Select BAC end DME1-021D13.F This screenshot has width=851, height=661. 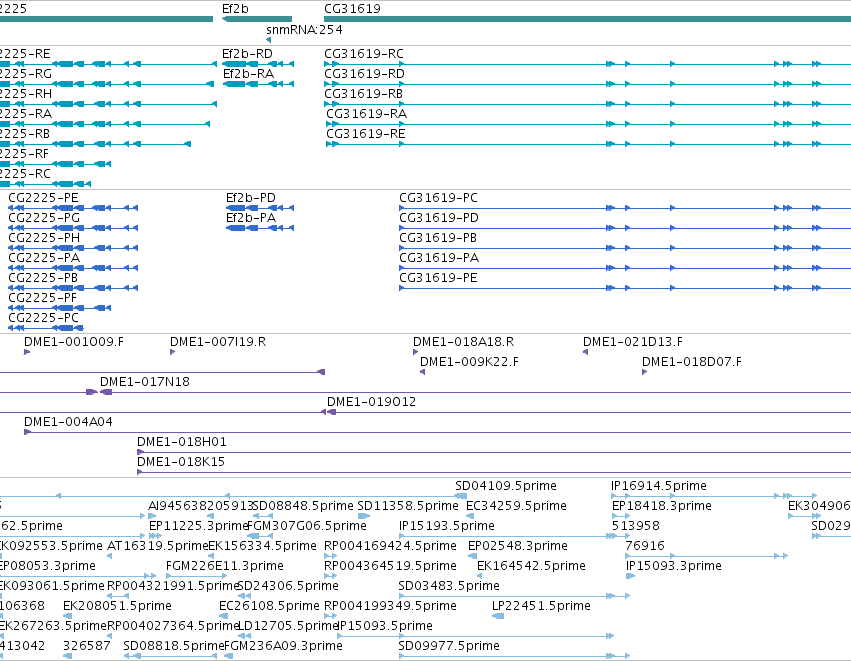tap(586, 352)
